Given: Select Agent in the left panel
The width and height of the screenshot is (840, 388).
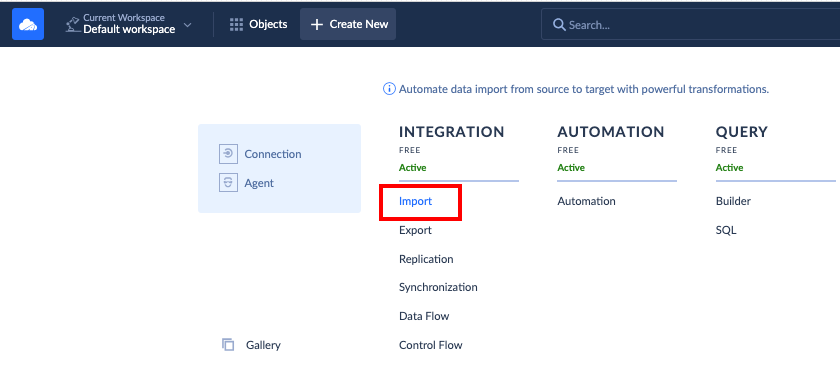Looking at the screenshot, I should tap(259, 183).
